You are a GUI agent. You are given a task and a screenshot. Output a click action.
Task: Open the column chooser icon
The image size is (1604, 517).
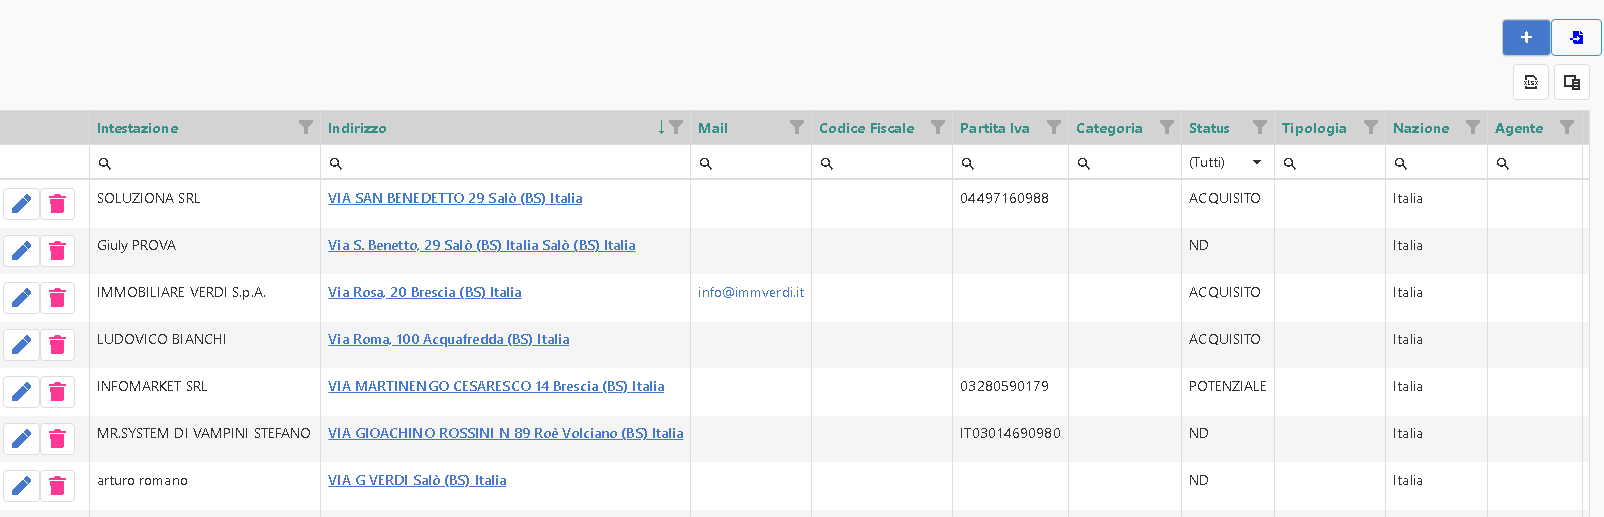point(1572,83)
